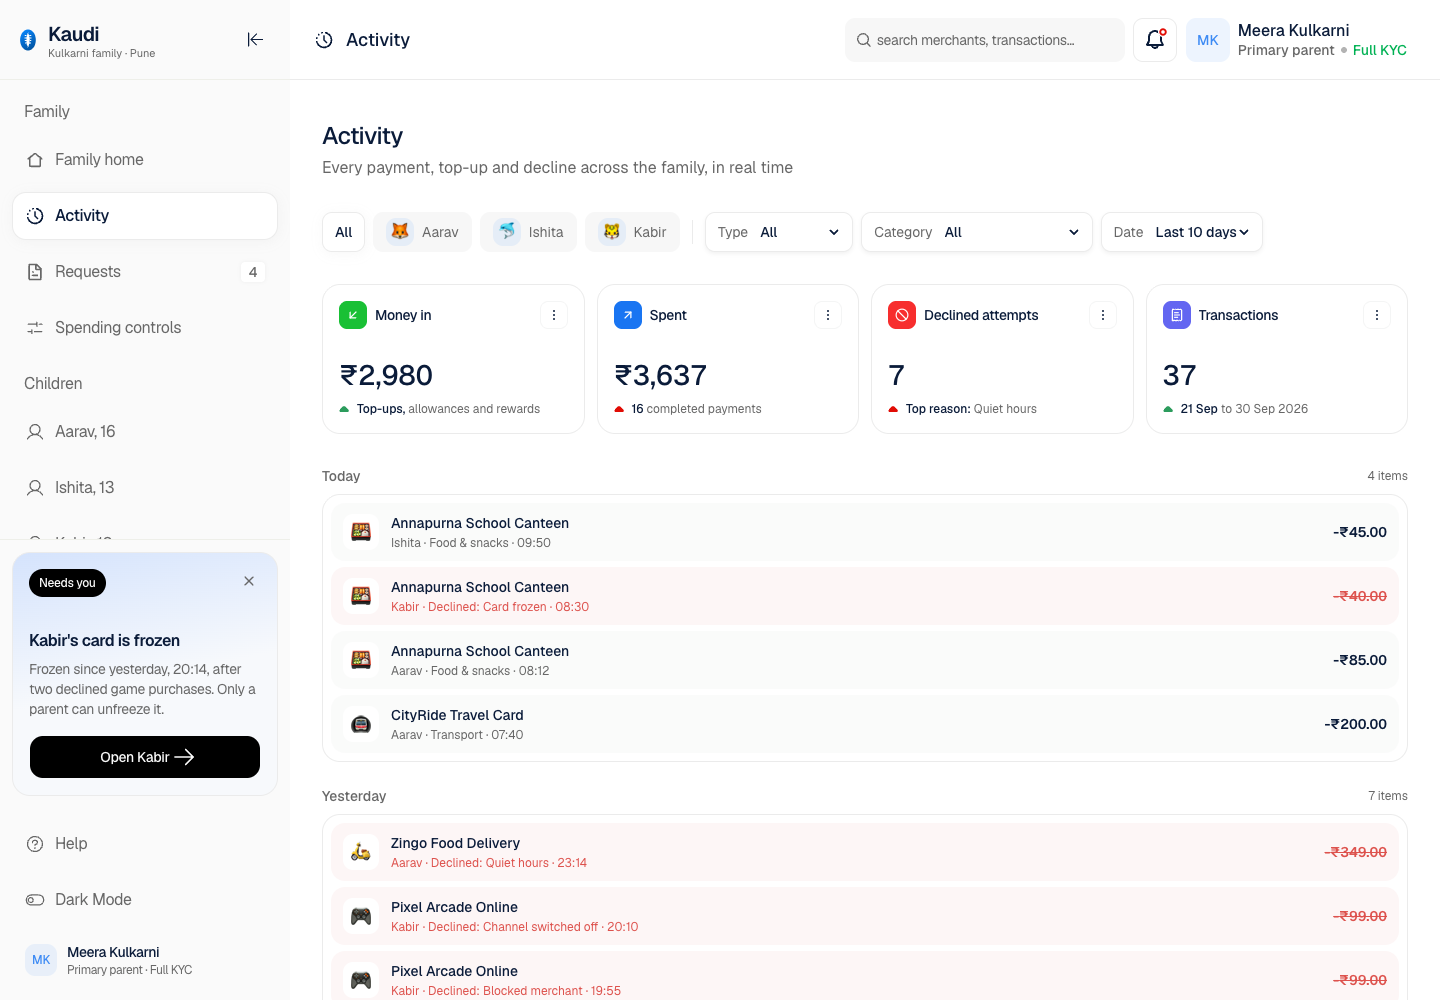Screen dimensions: 1440x1000
Task: Open the Category dropdown
Action: [x=977, y=232]
